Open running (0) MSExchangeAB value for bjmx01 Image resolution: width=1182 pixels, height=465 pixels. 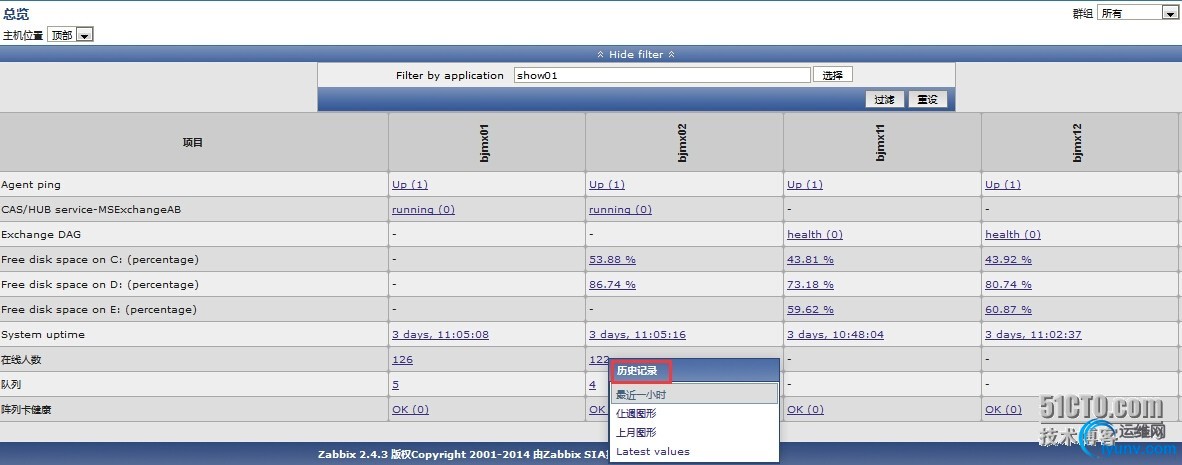click(x=423, y=210)
